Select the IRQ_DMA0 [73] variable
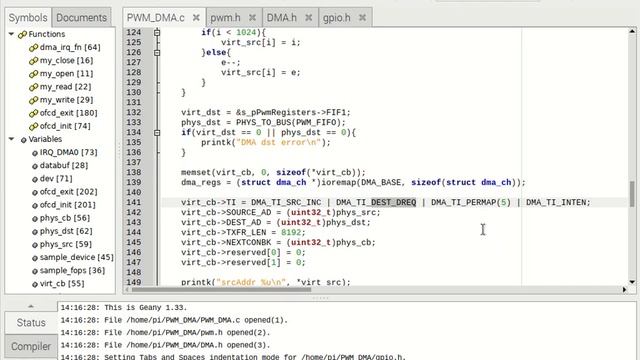Viewport: 640px width, 360px height. (x=68, y=152)
